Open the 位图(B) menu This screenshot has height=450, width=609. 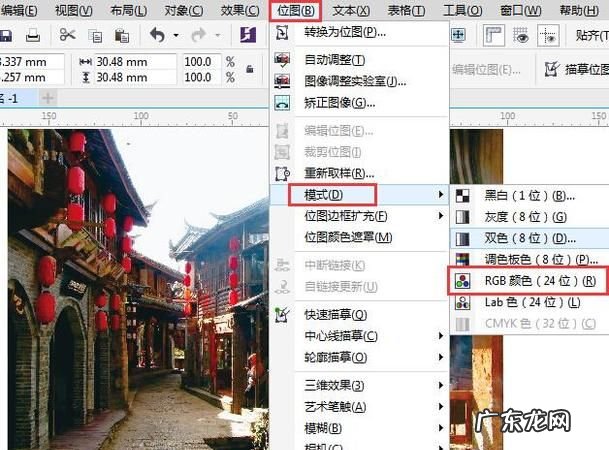296,10
